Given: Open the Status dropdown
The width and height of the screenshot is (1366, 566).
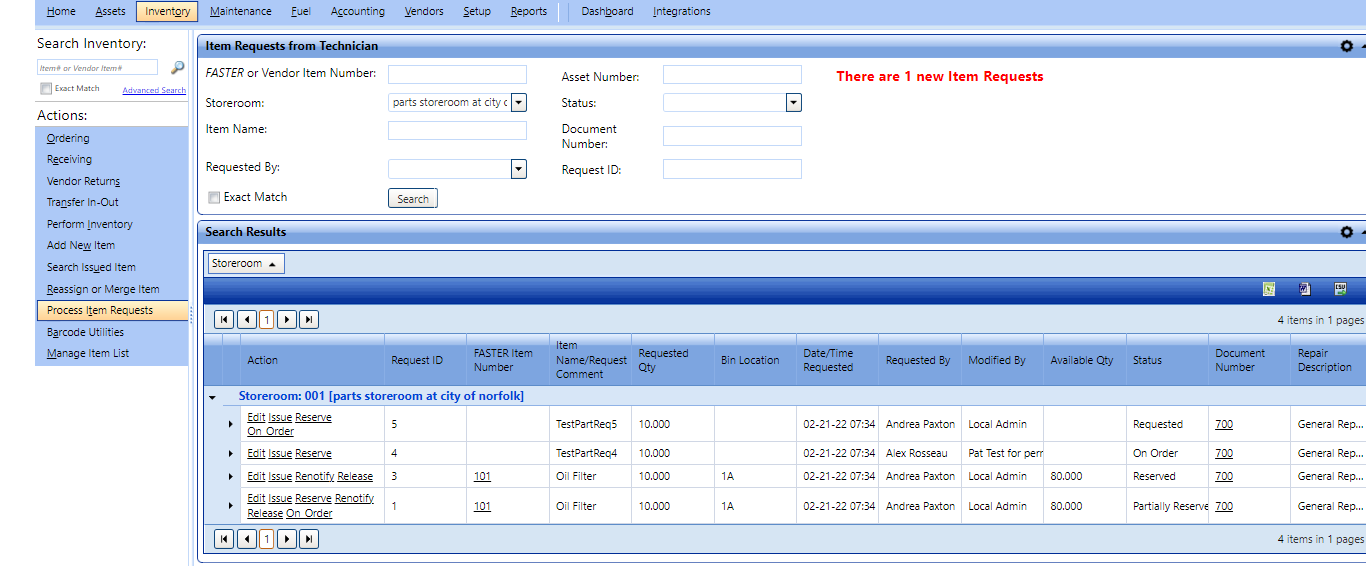Looking at the screenshot, I should click(x=793, y=103).
